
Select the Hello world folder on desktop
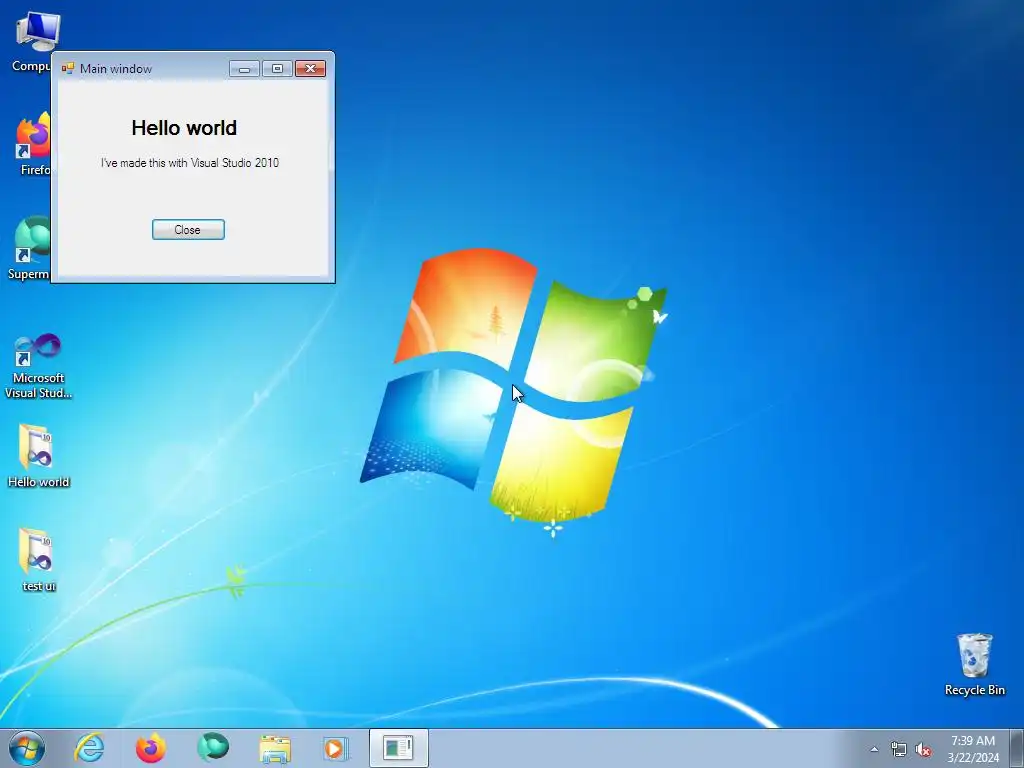(39, 456)
